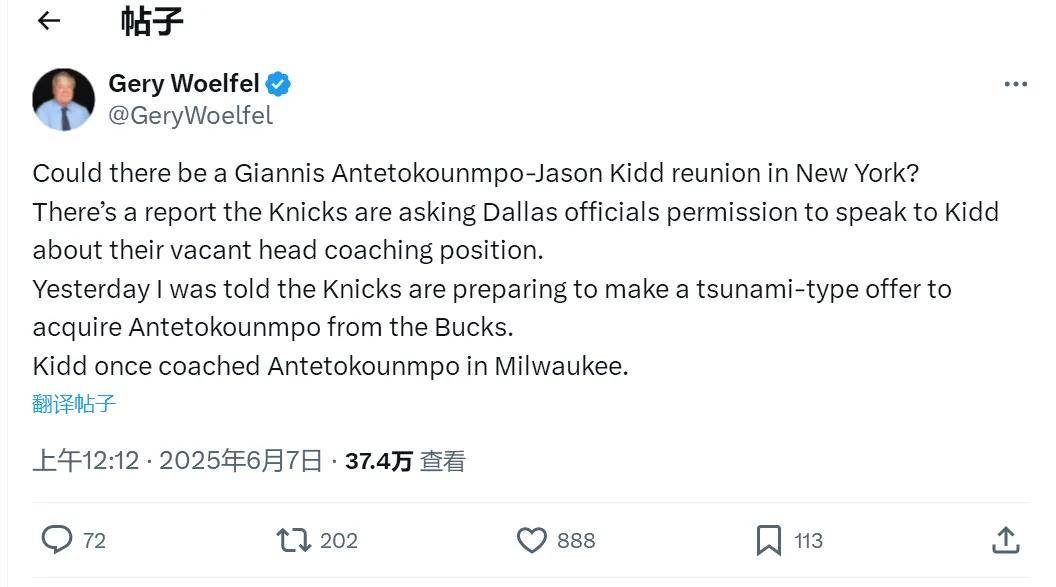The height and width of the screenshot is (587, 1056).
Task: Click 翻译帖子 translate post link
Action: tap(74, 404)
